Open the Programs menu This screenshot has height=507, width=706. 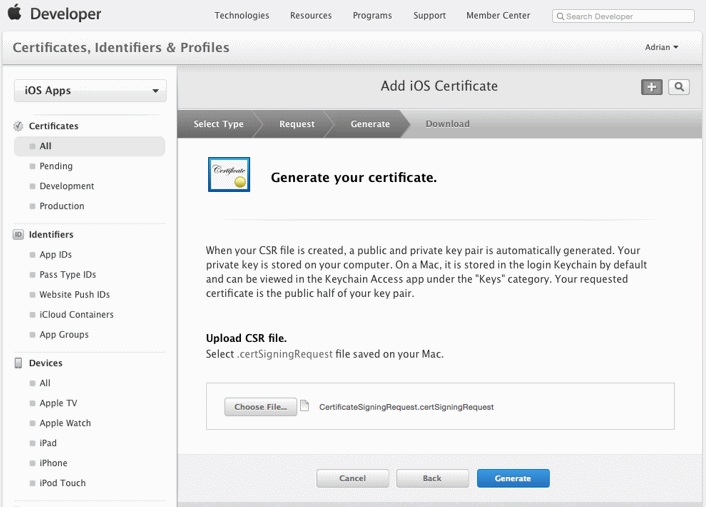[x=372, y=15]
